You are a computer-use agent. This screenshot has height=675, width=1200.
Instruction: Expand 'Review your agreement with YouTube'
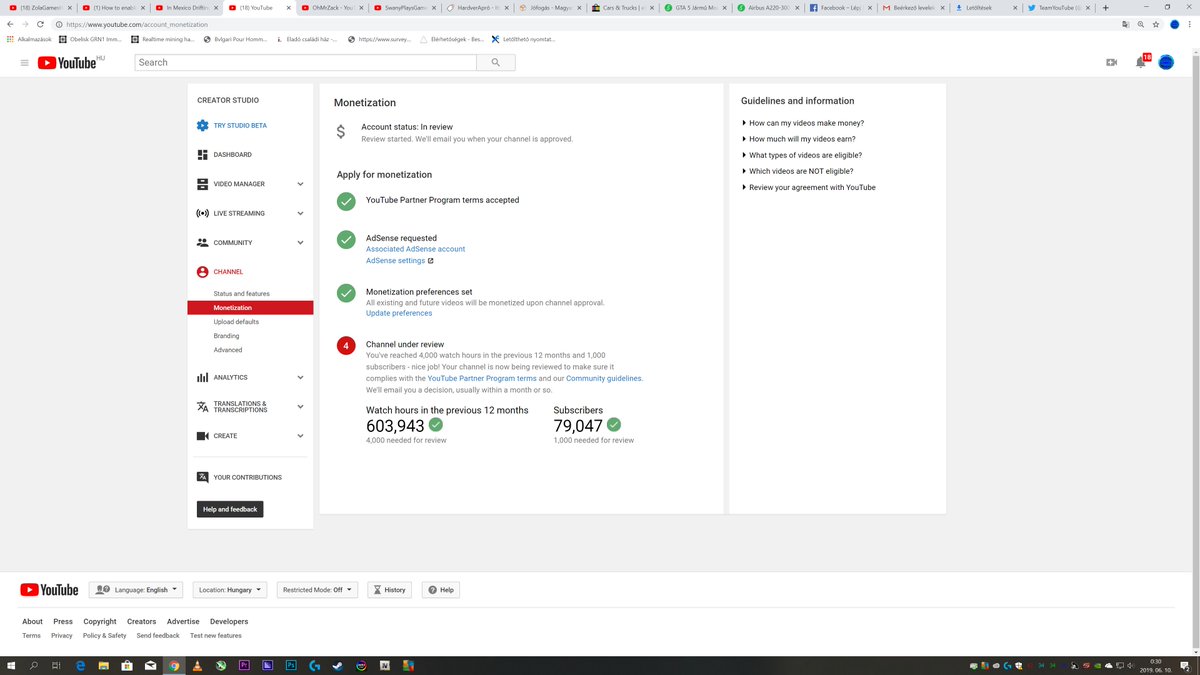click(x=808, y=187)
